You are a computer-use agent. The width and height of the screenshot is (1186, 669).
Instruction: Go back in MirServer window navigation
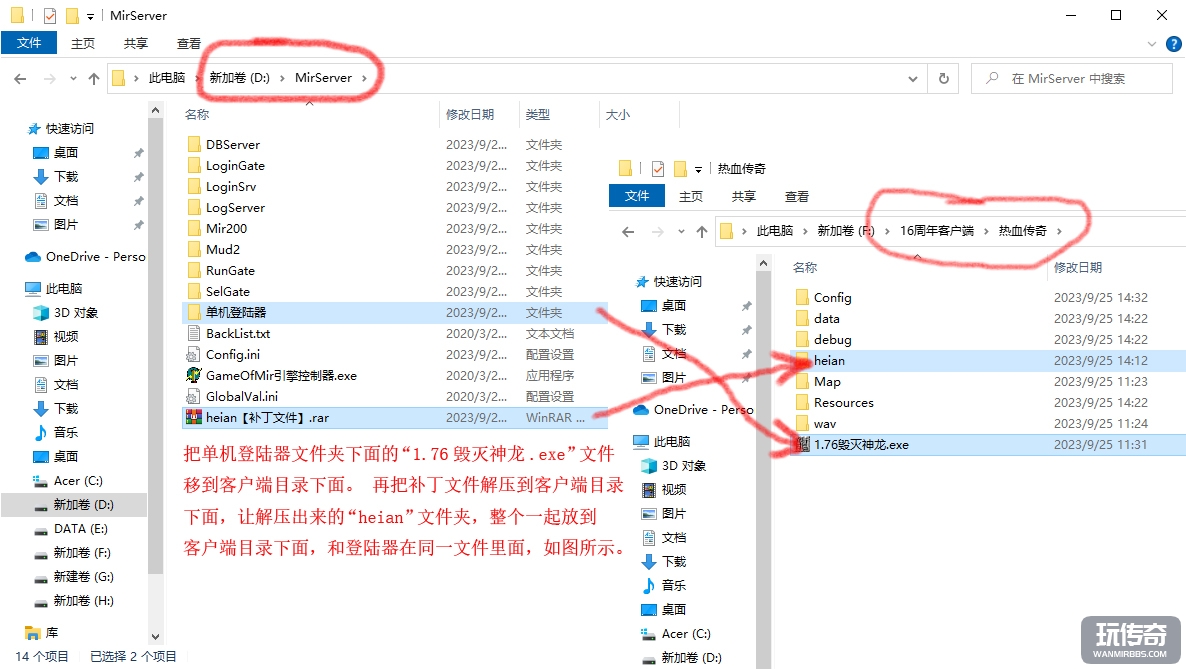click(x=20, y=78)
